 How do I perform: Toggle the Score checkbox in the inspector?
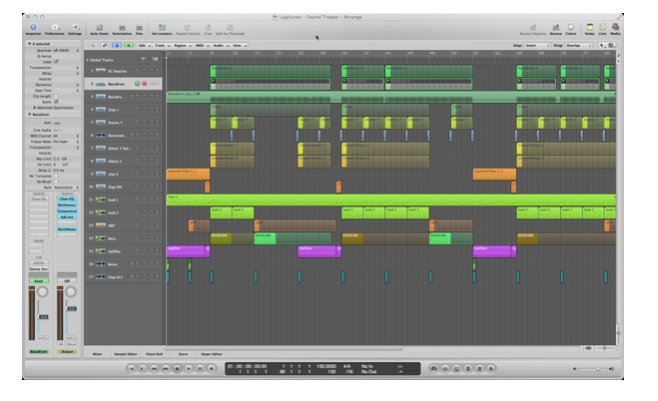(x=56, y=102)
